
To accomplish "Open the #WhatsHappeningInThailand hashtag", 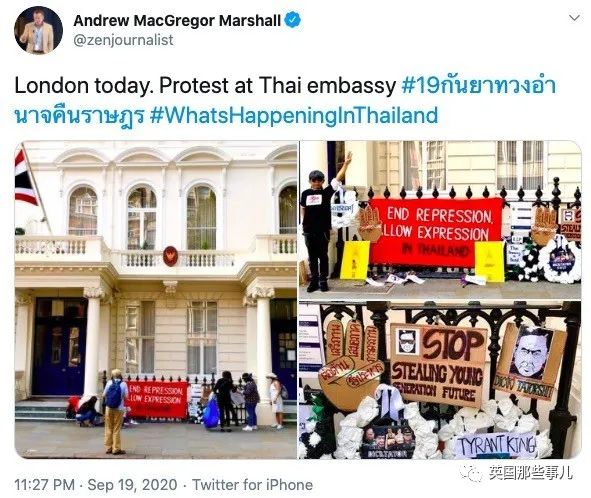I will [x=294, y=115].
